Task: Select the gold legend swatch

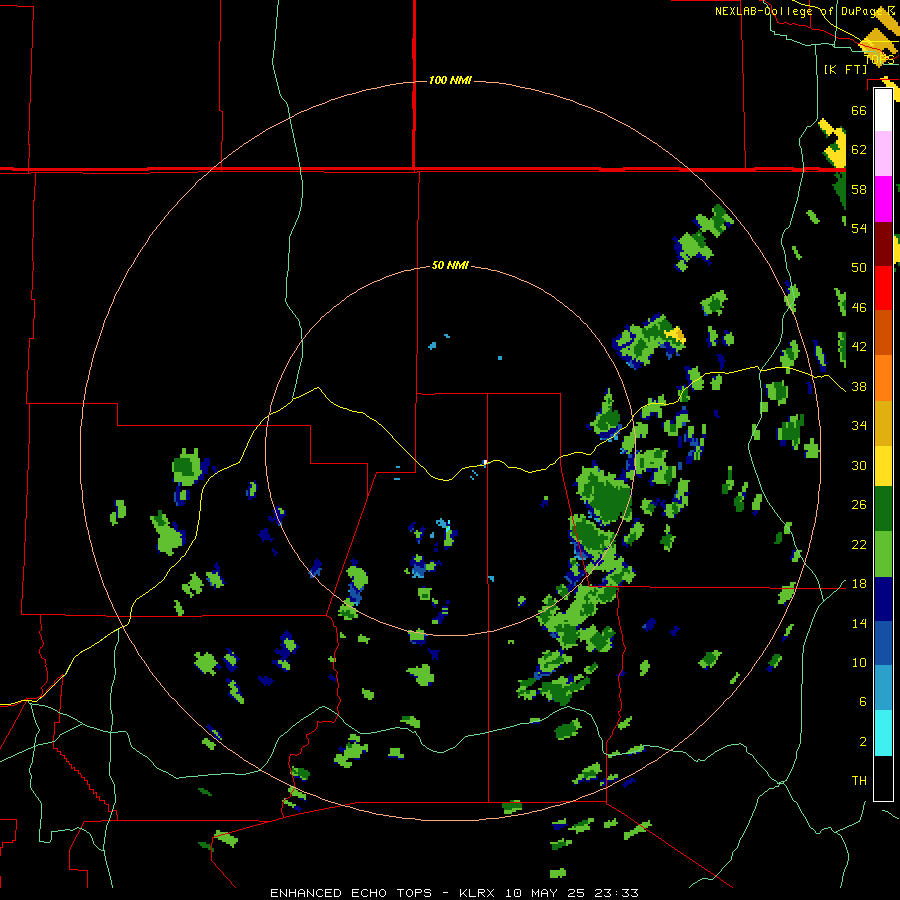Action: click(883, 423)
